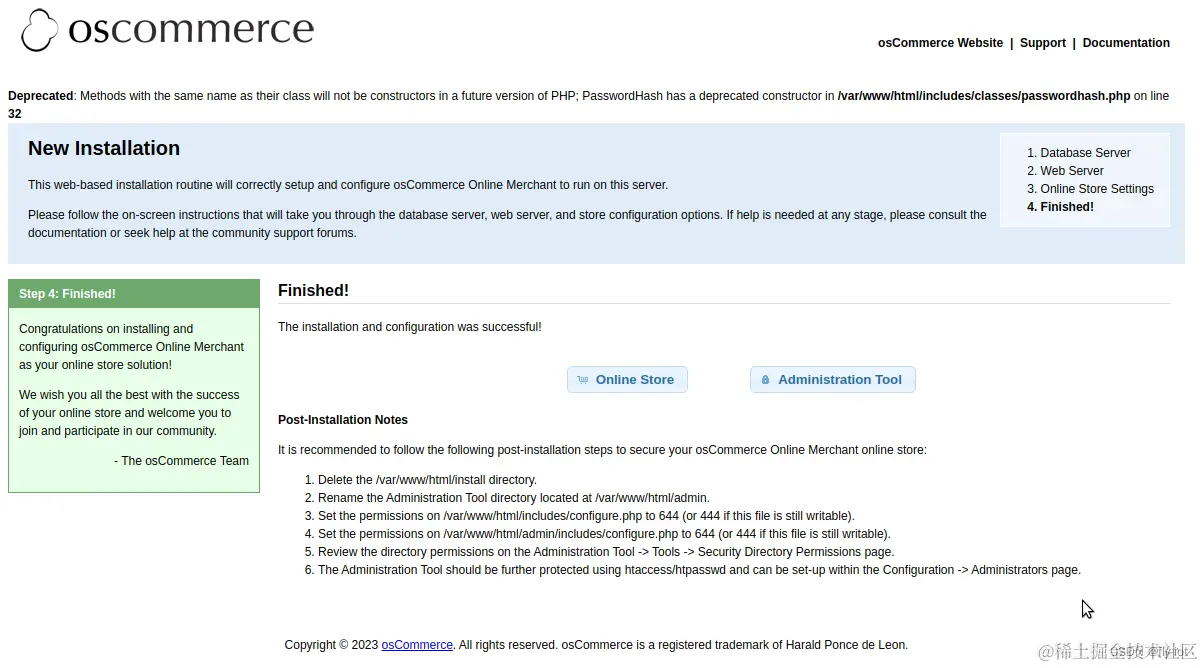Click the 'Finished!' main section heading
The height and width of the screenshot is (668, 1204).
(313, 291)
